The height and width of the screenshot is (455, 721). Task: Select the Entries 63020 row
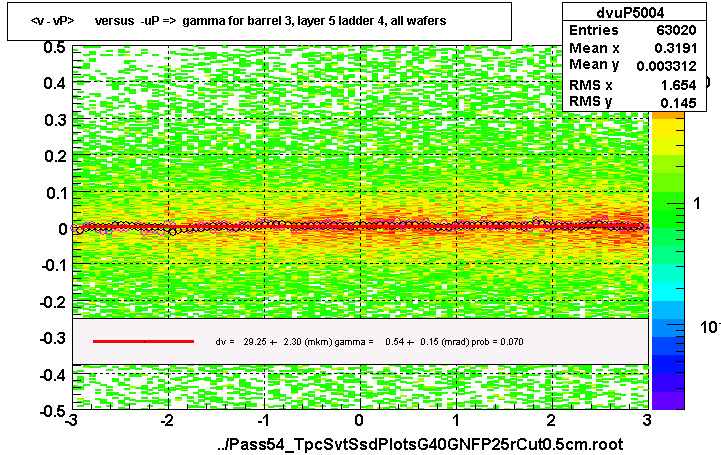click(x=633, y=30)
